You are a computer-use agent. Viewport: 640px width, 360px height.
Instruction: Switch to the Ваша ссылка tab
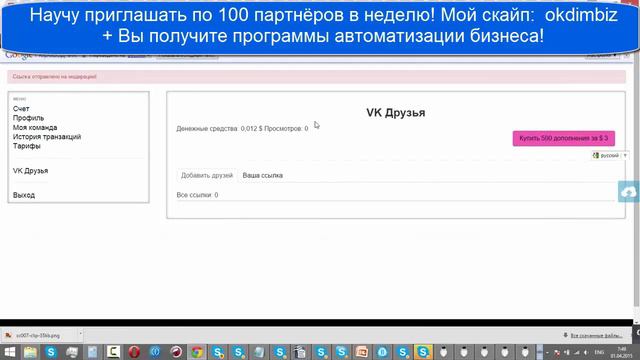(x=262, y=176)
